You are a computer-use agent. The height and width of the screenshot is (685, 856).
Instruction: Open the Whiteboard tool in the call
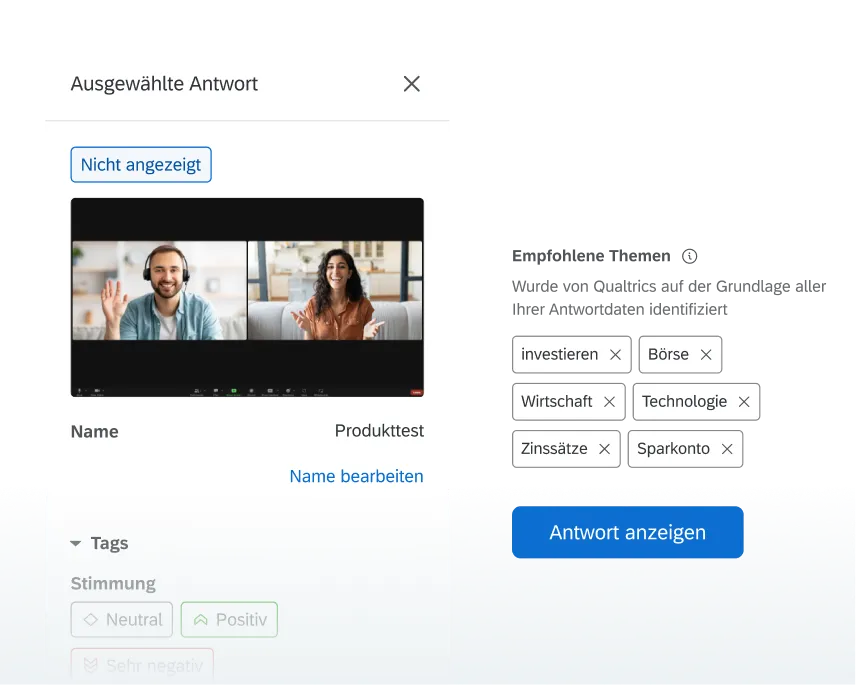tap(320, 390)
